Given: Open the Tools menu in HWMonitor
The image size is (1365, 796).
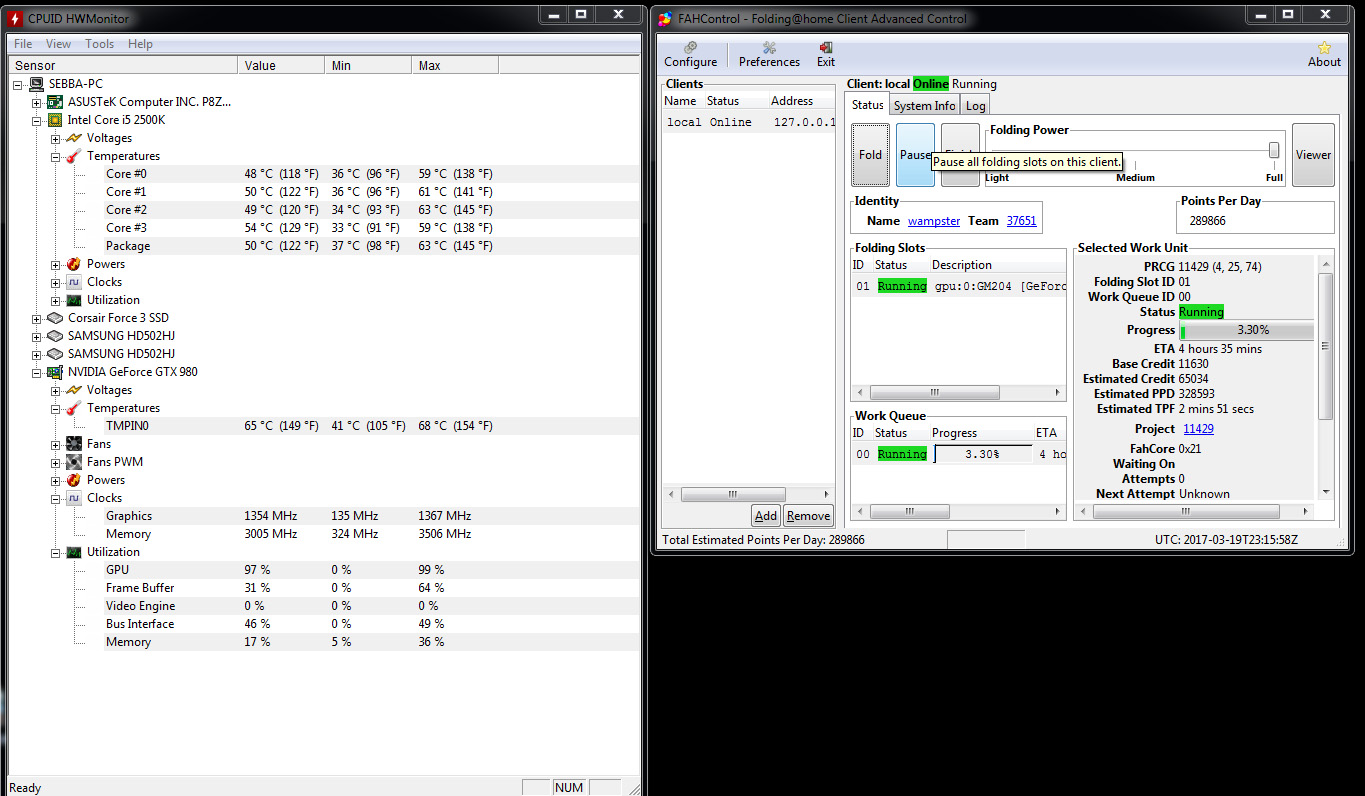Looking at the screenshot, I should pyautogui.click(x=99, y=44).
